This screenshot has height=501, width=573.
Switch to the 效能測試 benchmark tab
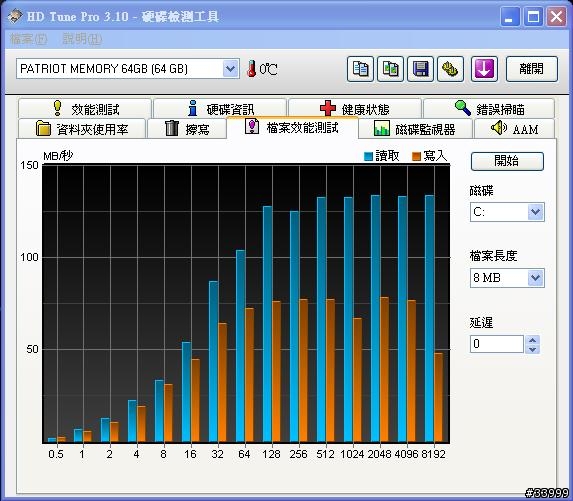(x=84, y=109)
